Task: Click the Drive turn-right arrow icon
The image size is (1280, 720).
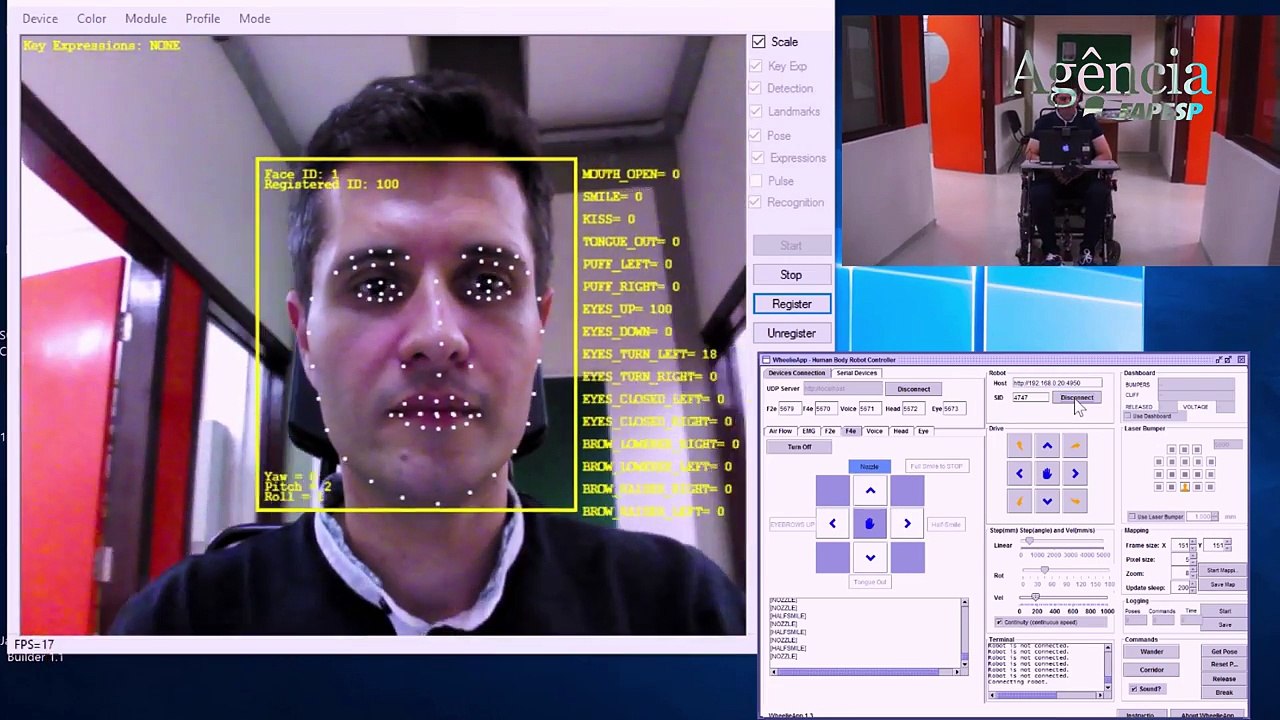Action: [1075, 474]
